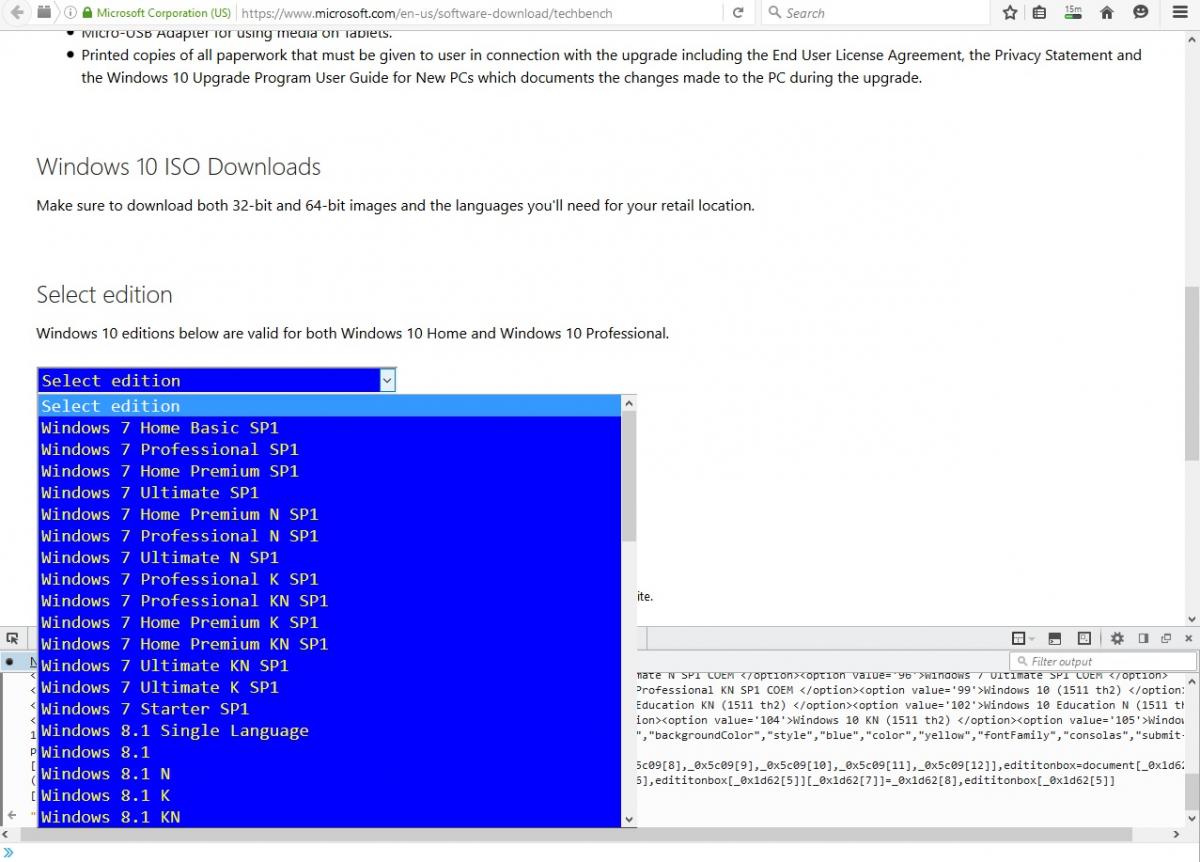Viewport: 1200px width, 862px height.
Task: Select plain Windows 8.1 option
Action: coord(329,752)
